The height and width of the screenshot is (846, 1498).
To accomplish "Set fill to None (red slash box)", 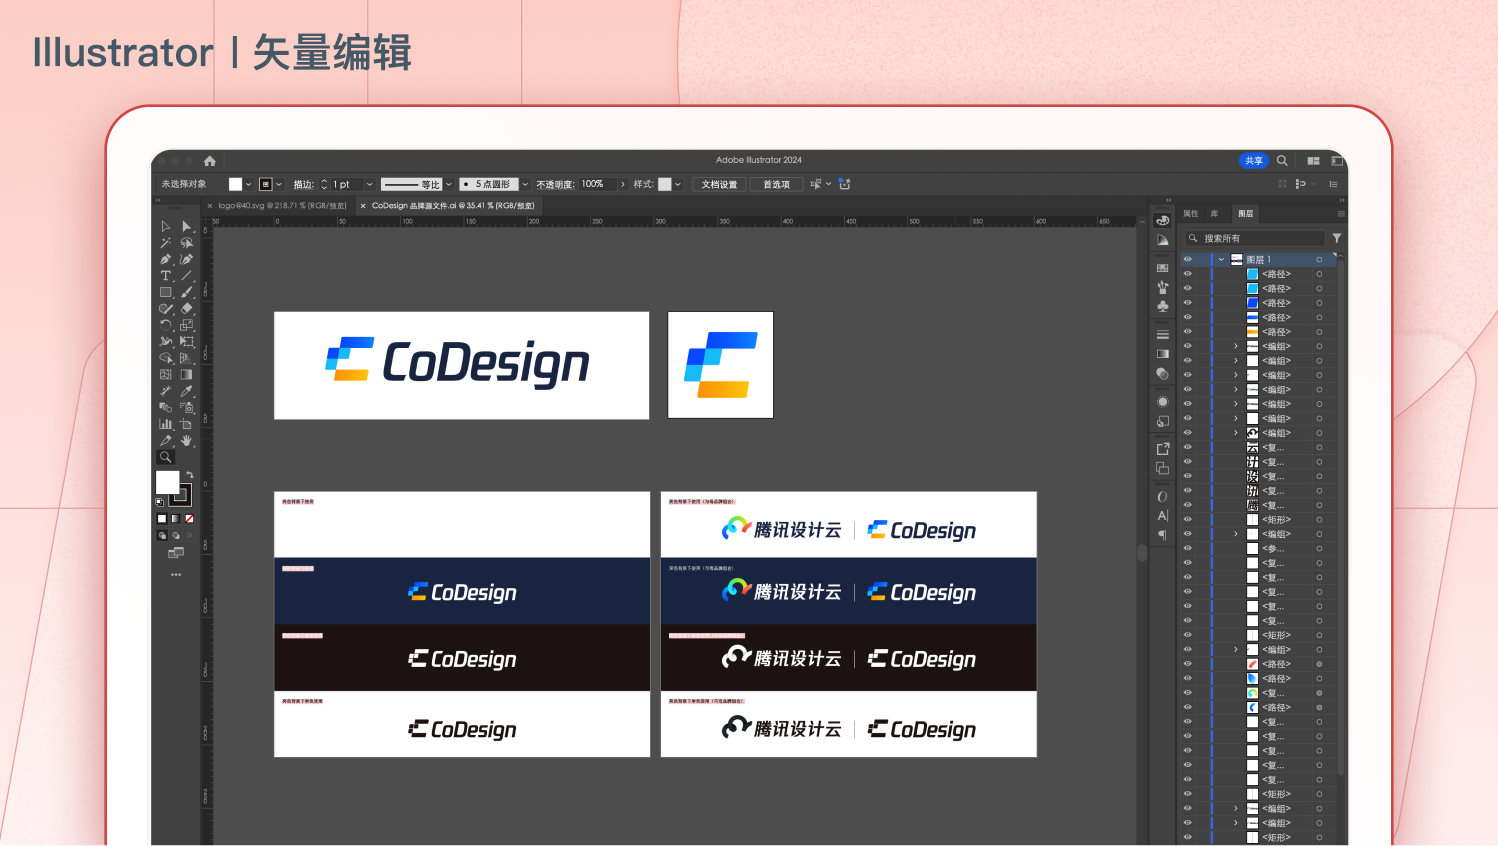I will tap(189, 519).
